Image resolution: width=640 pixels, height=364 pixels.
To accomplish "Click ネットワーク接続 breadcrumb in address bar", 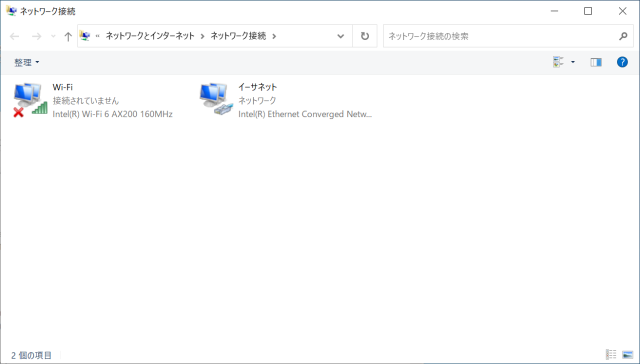I will (x=238, y=36).
